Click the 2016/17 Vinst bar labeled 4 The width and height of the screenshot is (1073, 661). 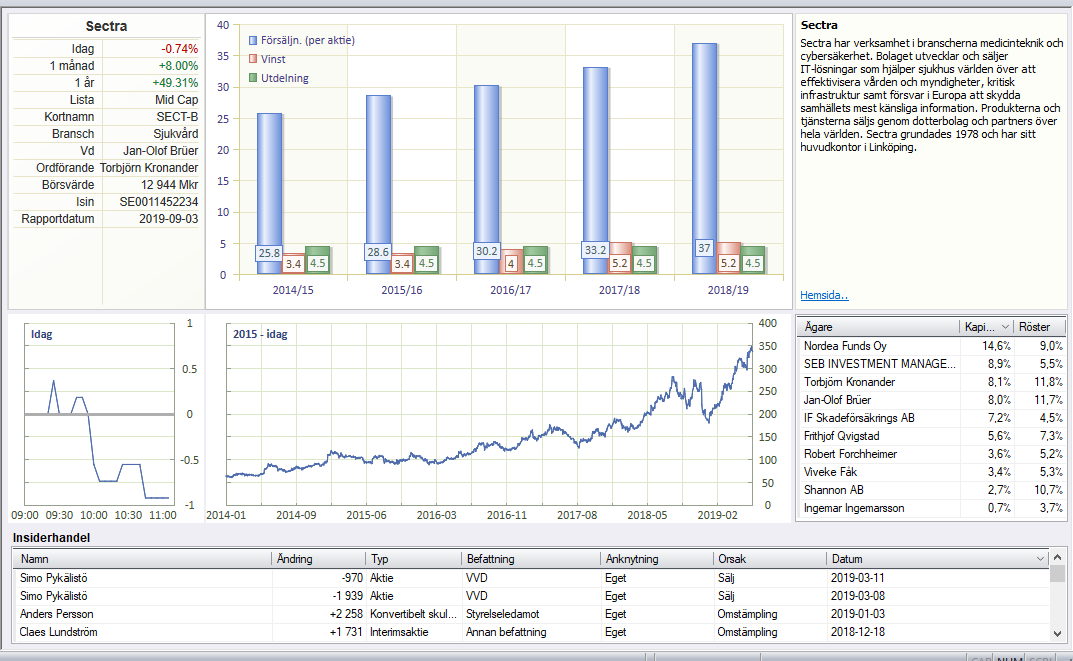pyautogui.click(x=510, y=262)
